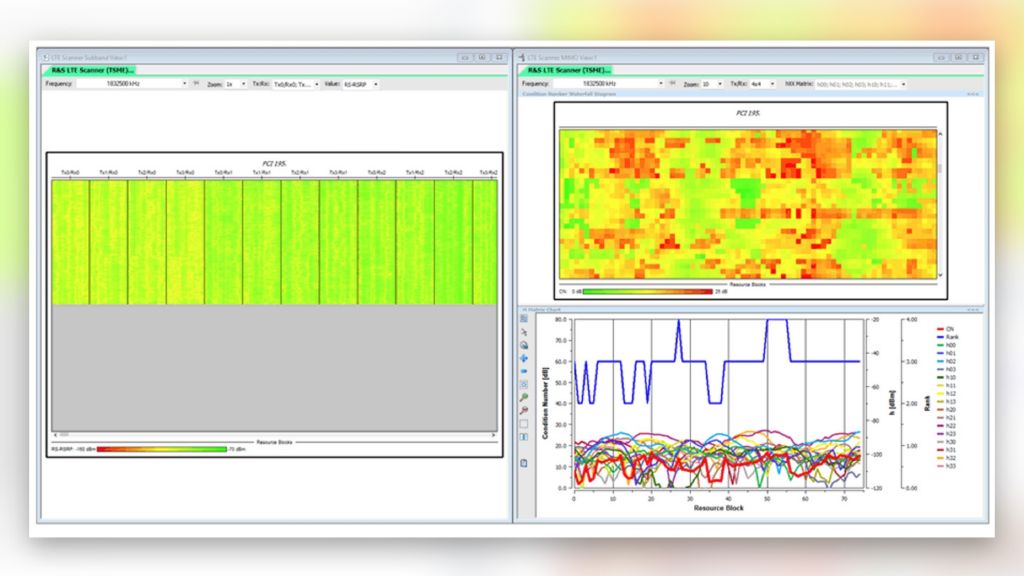Open the notes icon at the toolbar bottom
1024x576 pixels.
(x=524, y=460)
